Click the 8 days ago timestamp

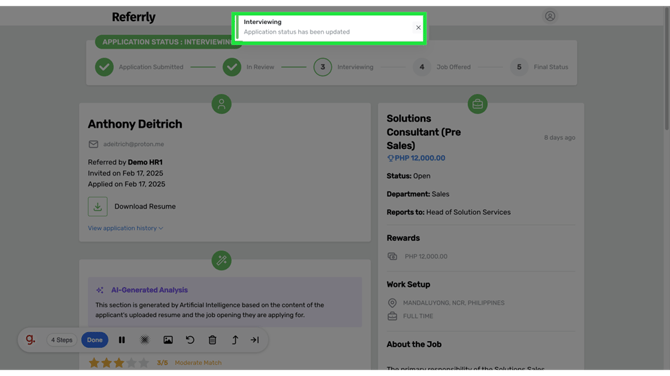[x=559, y=138]
